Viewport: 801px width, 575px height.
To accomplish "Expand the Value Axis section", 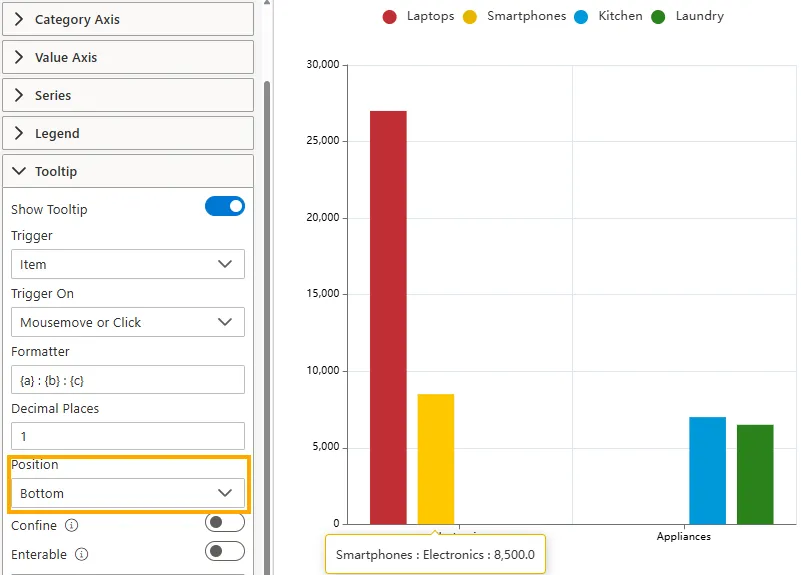I will [128, 57].
